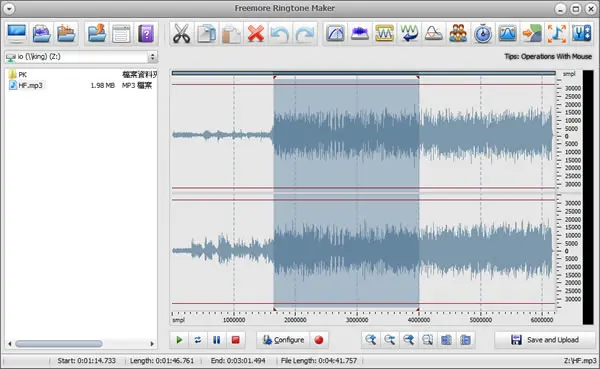Click the file list horizontal scrollbar

pos(59,344)
